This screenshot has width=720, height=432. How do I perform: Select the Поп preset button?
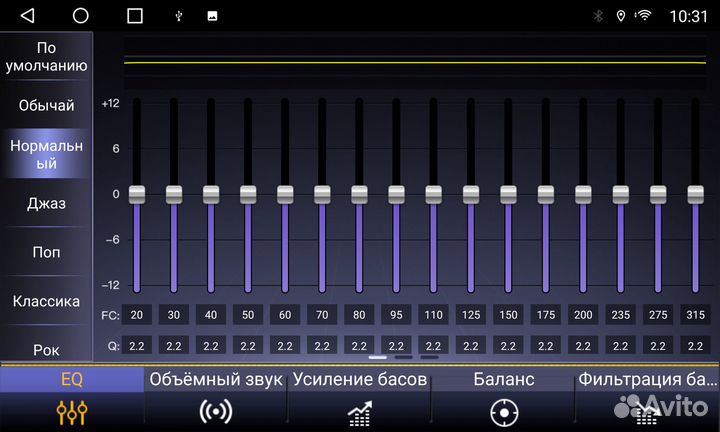coord(46,252)
